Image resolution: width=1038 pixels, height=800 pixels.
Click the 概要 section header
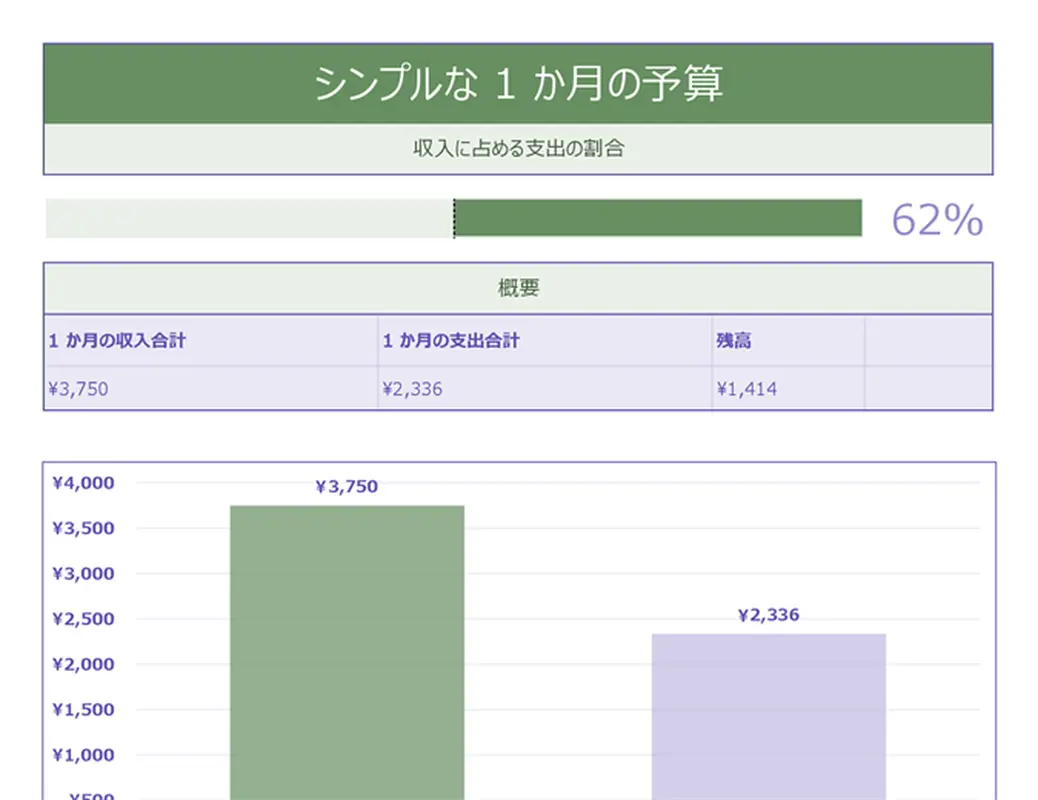tap(518, 289)
